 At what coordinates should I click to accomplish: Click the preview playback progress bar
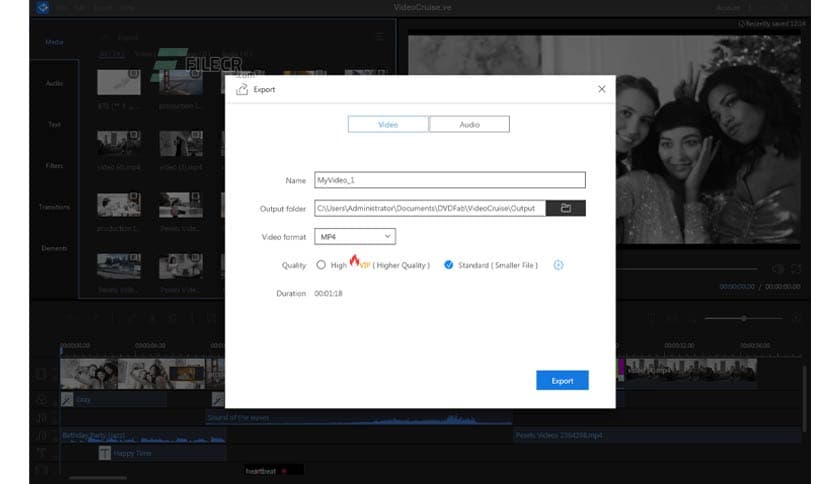[687, 269]
